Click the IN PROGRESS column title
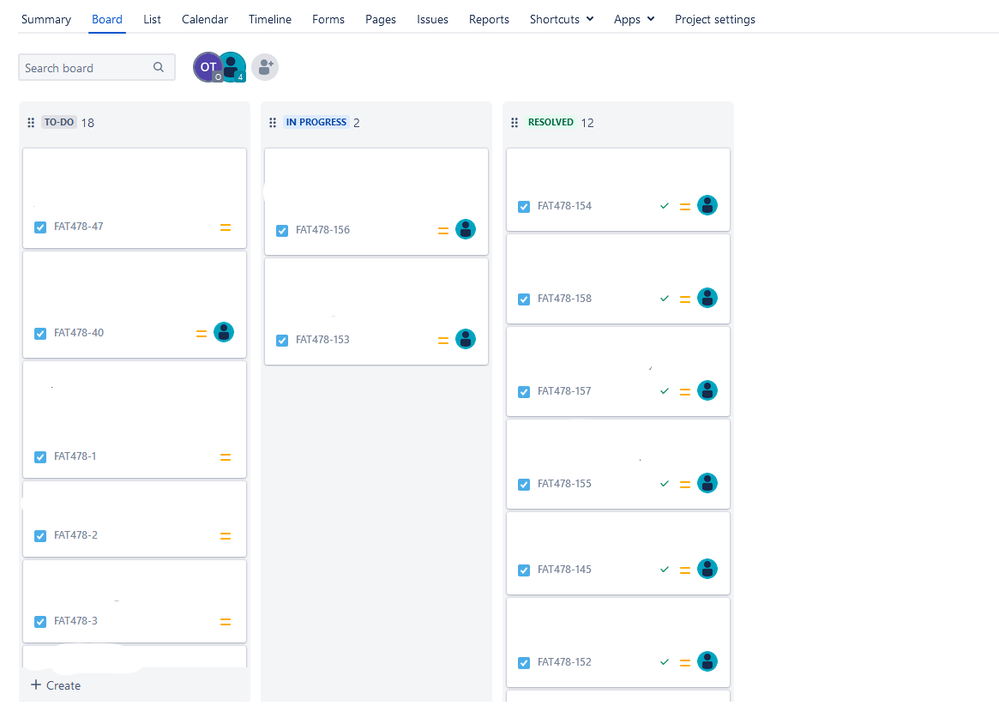Image resolution: width=999 pixels, height=707 pixels. click(316, 122)
